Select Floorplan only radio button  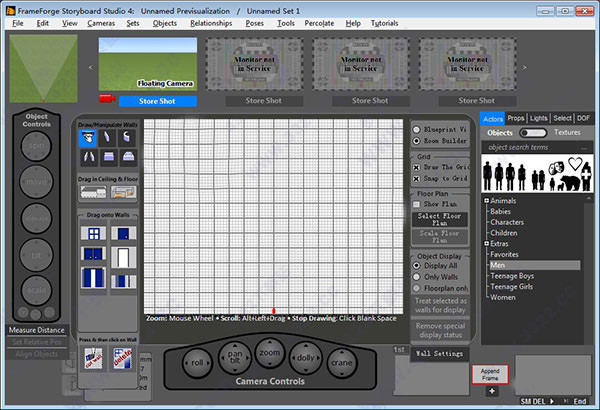tap(416, 288)
